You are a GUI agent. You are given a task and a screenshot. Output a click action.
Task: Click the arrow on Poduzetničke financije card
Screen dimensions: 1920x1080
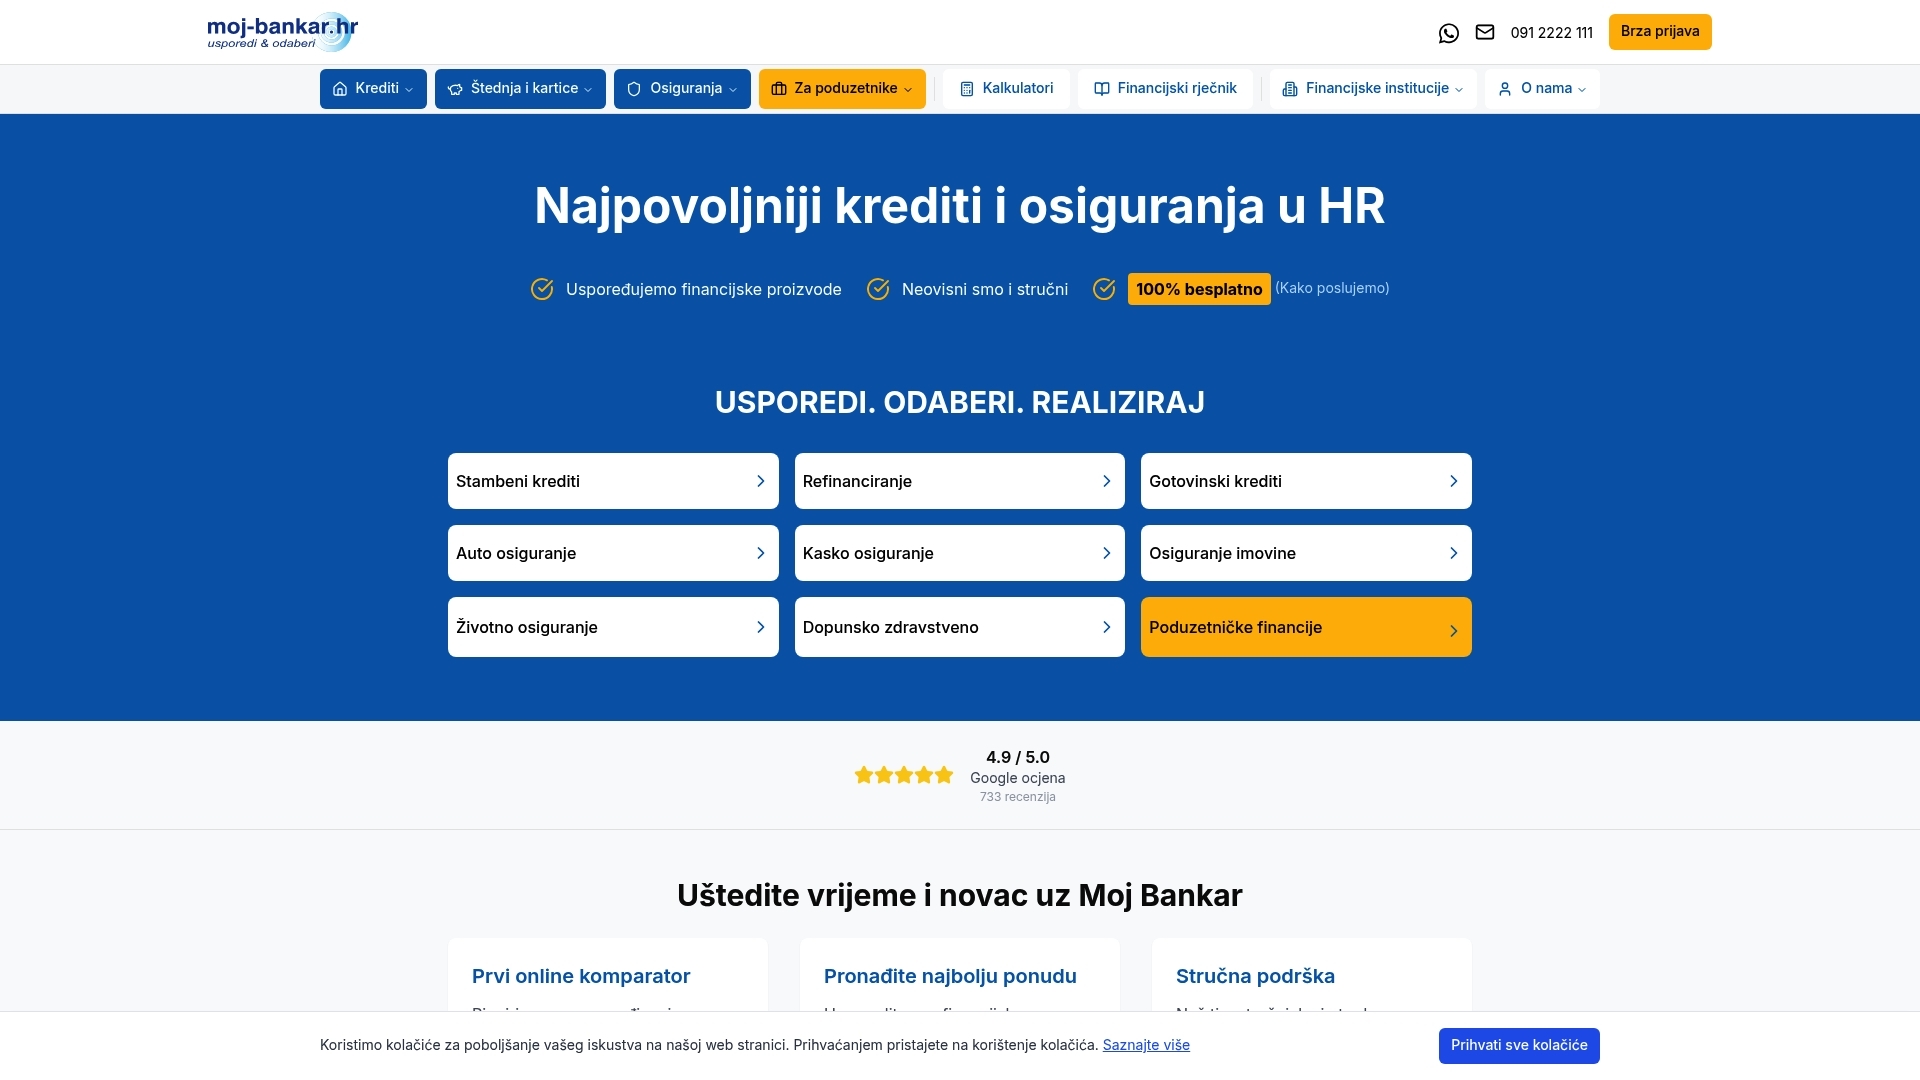1453,630
